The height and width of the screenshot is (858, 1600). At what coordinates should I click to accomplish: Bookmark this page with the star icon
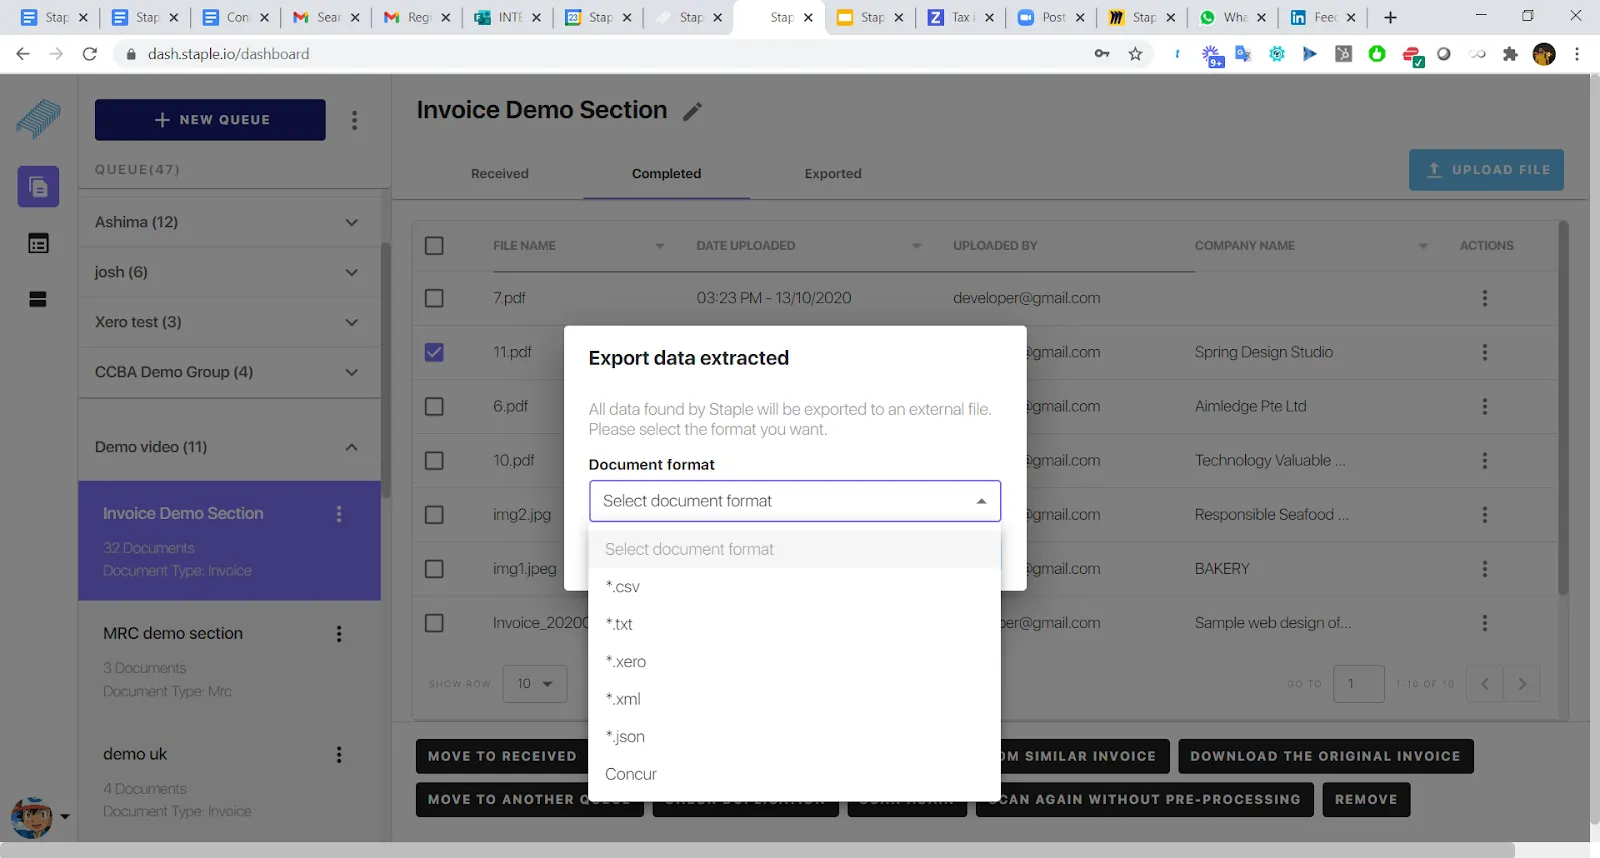pyautogui.click(x=1135, y=54)
